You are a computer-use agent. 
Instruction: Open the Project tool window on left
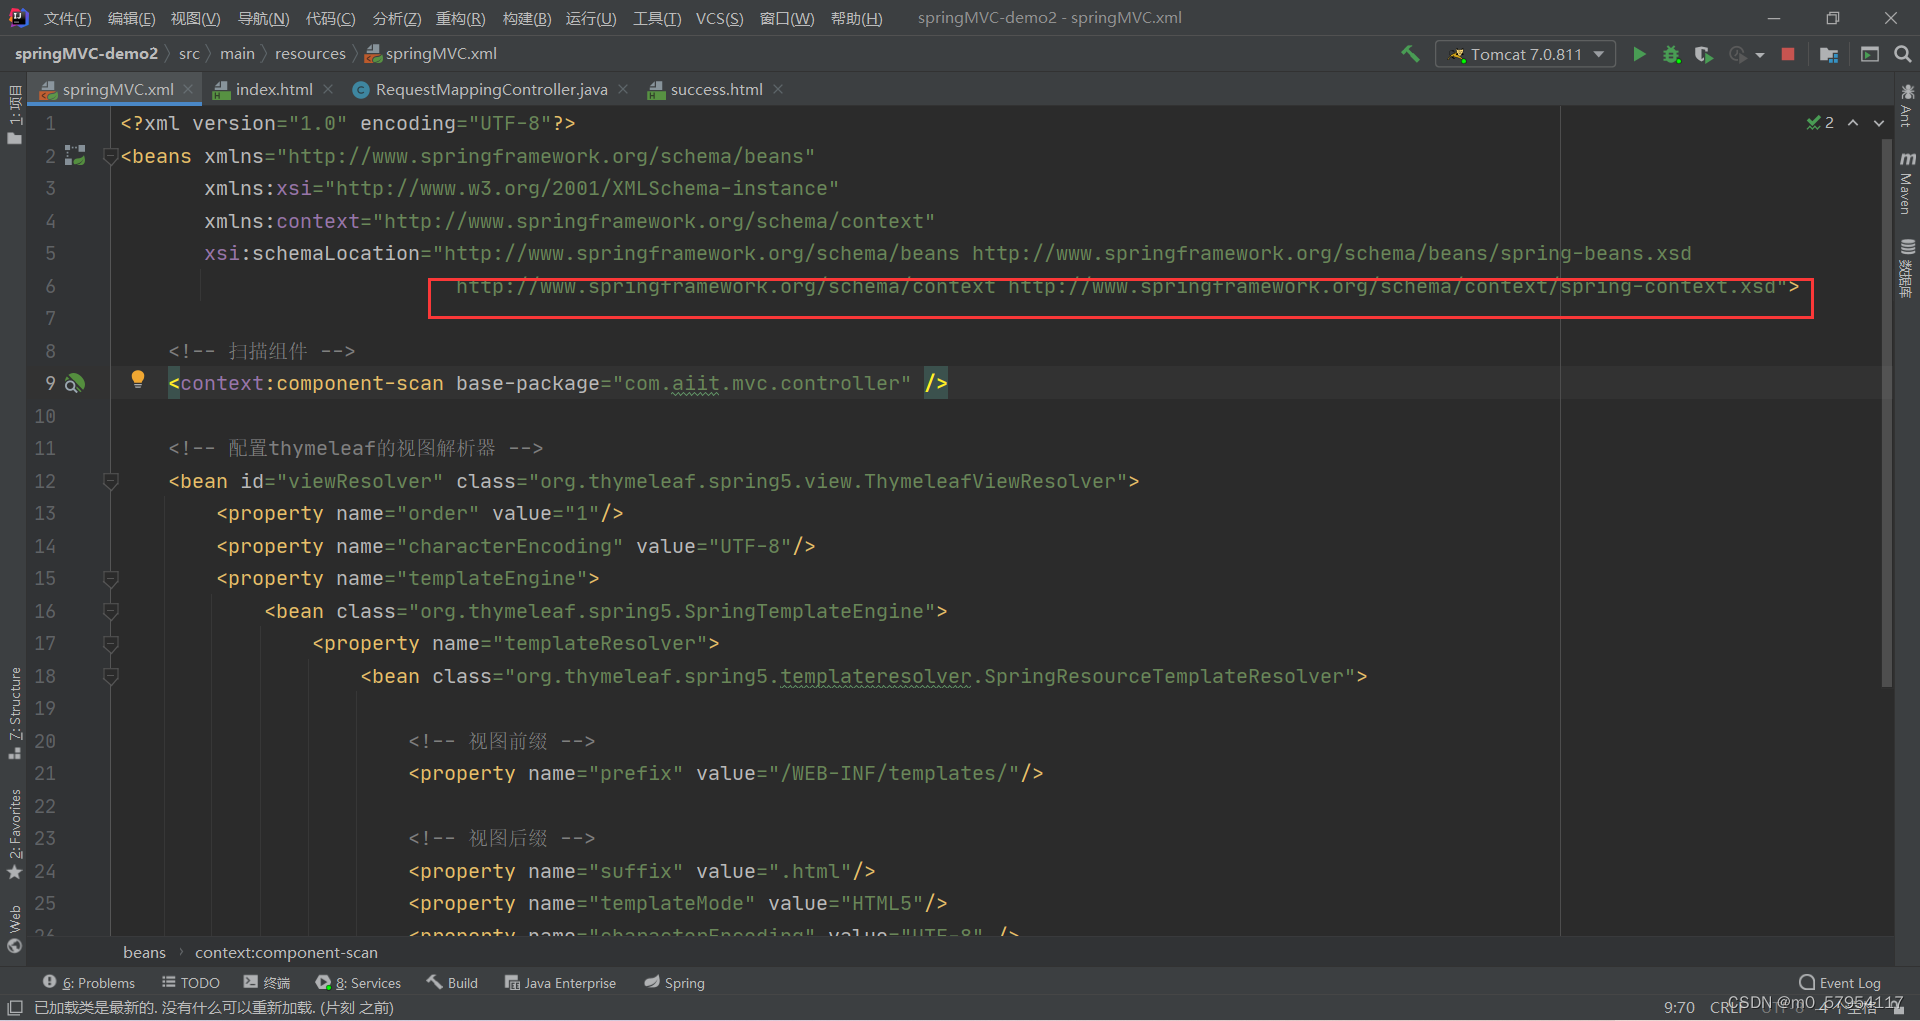coord(14,114)
